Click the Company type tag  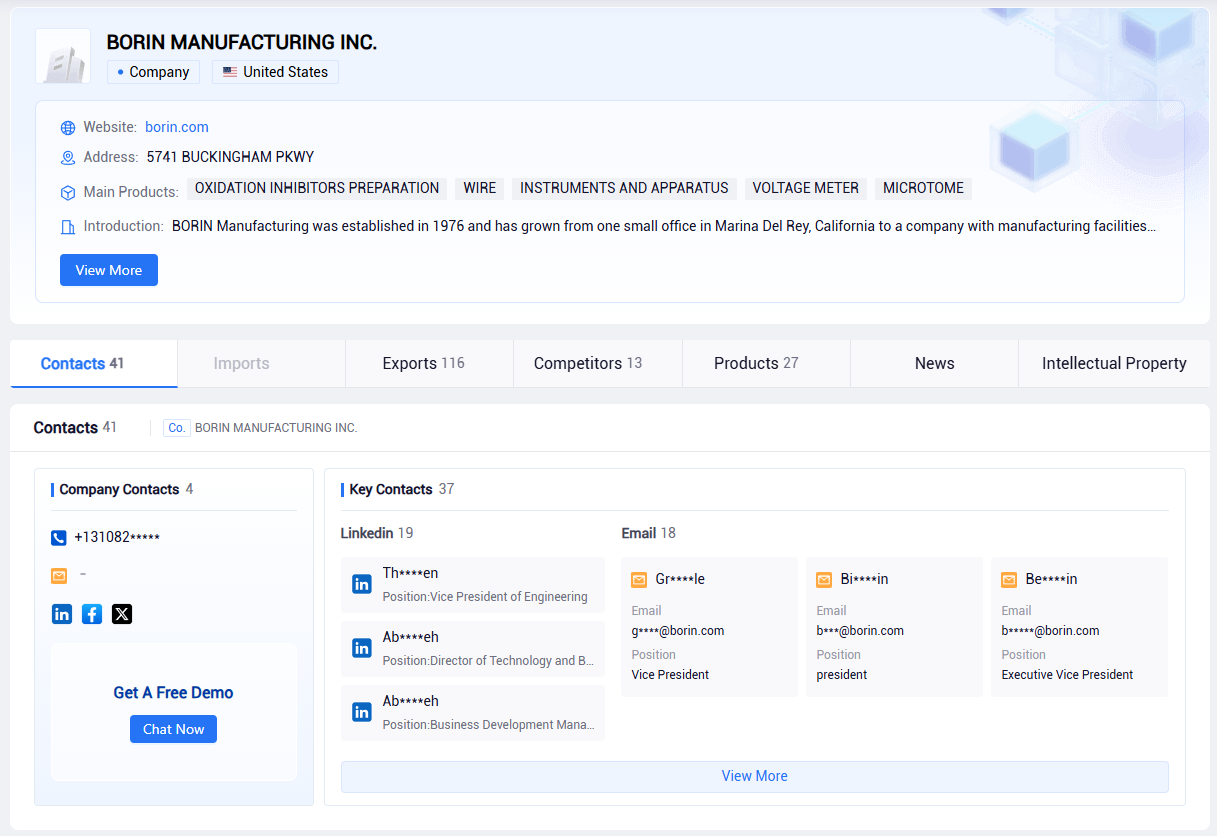point(154,72)
